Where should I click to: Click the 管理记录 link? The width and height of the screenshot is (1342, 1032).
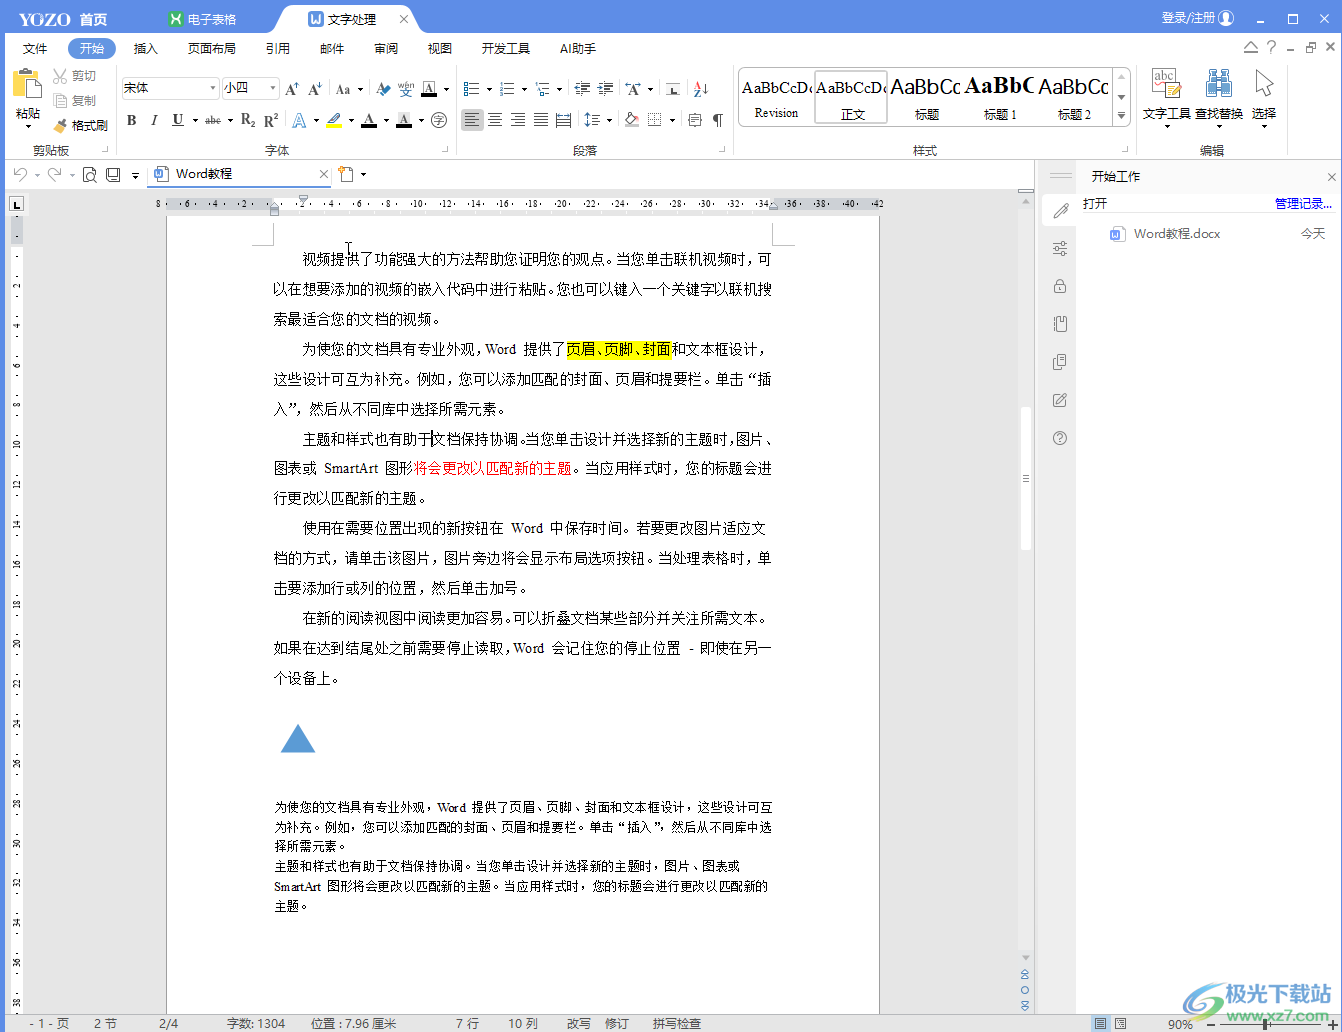pyautogui.click(x=1303, y=203)
